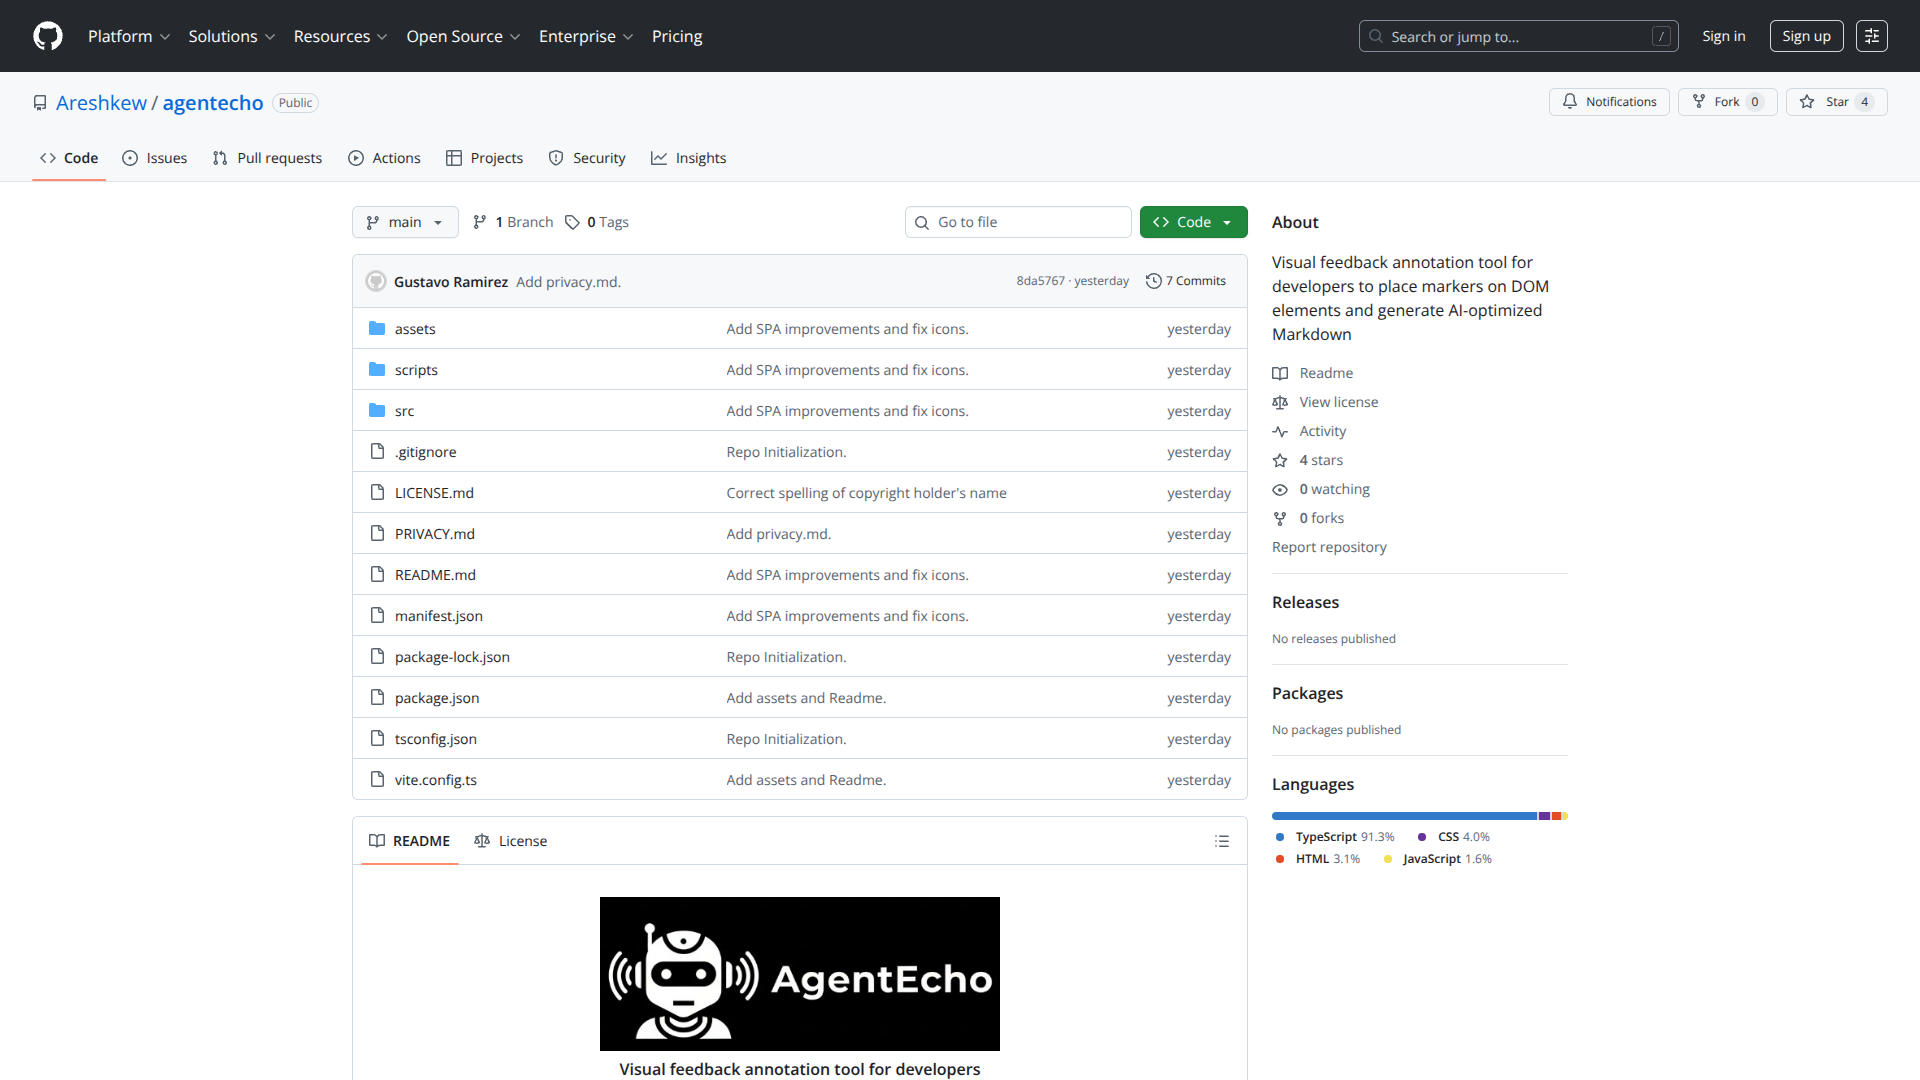Open the GitHub home icon
Viewport: 1920px width, 1080px height.
click(47, 36)
